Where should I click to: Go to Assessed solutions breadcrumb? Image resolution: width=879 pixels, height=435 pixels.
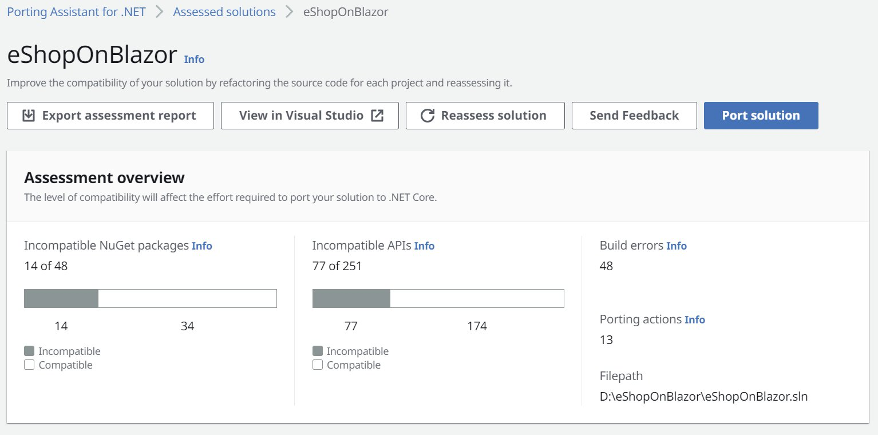coord(224,12)
